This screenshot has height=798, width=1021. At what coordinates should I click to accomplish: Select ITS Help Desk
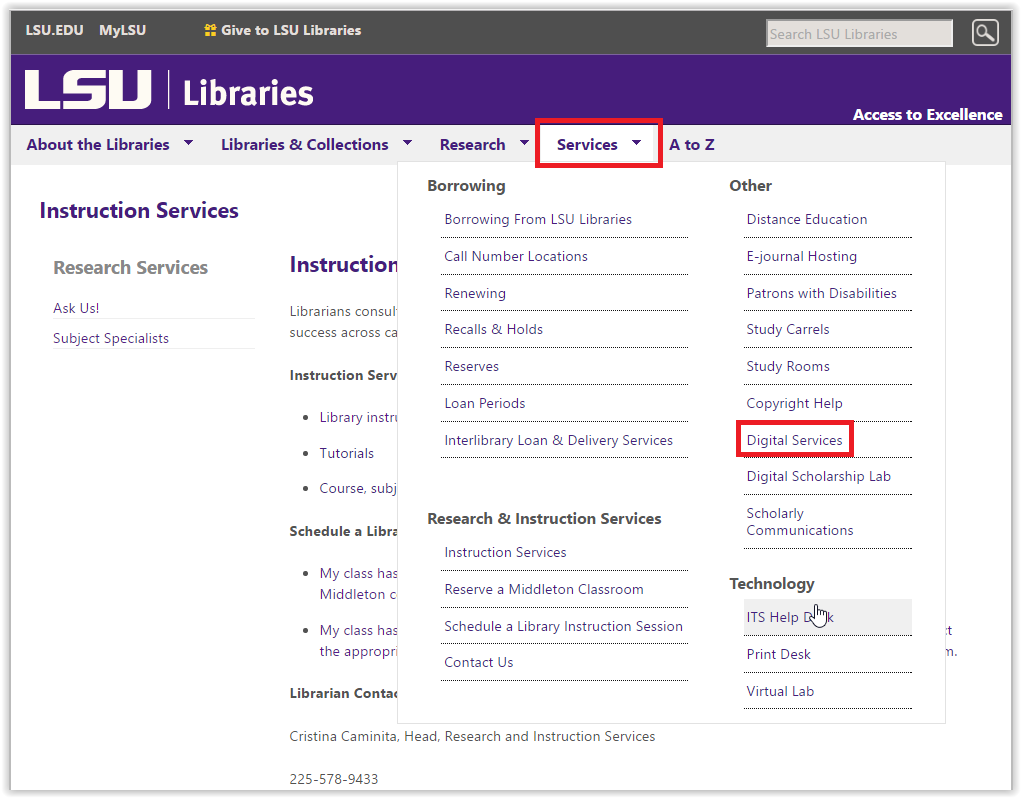click(x=827, y=617)
